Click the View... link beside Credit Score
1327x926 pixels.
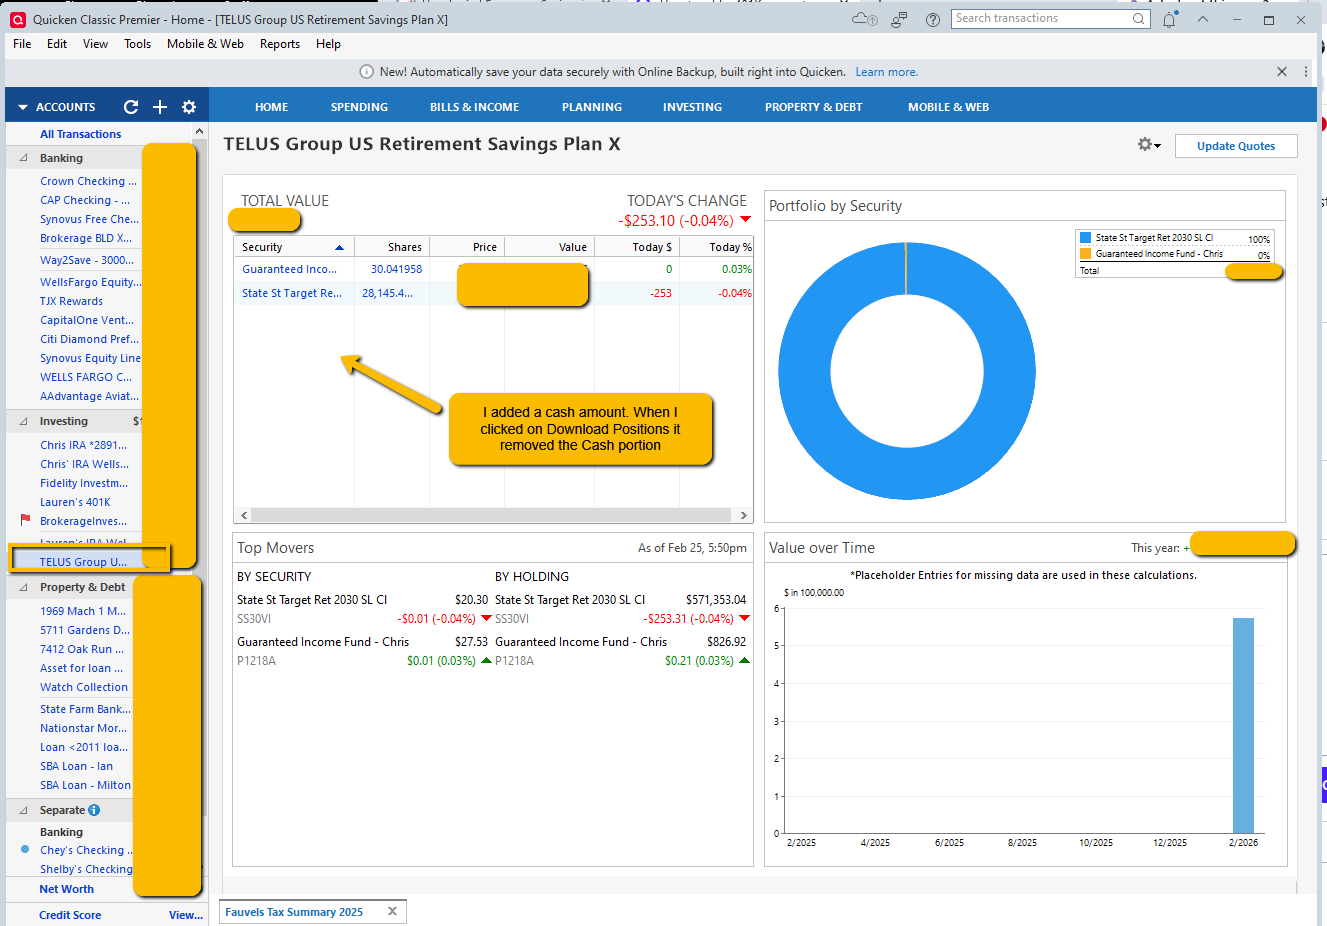(186, 915)
